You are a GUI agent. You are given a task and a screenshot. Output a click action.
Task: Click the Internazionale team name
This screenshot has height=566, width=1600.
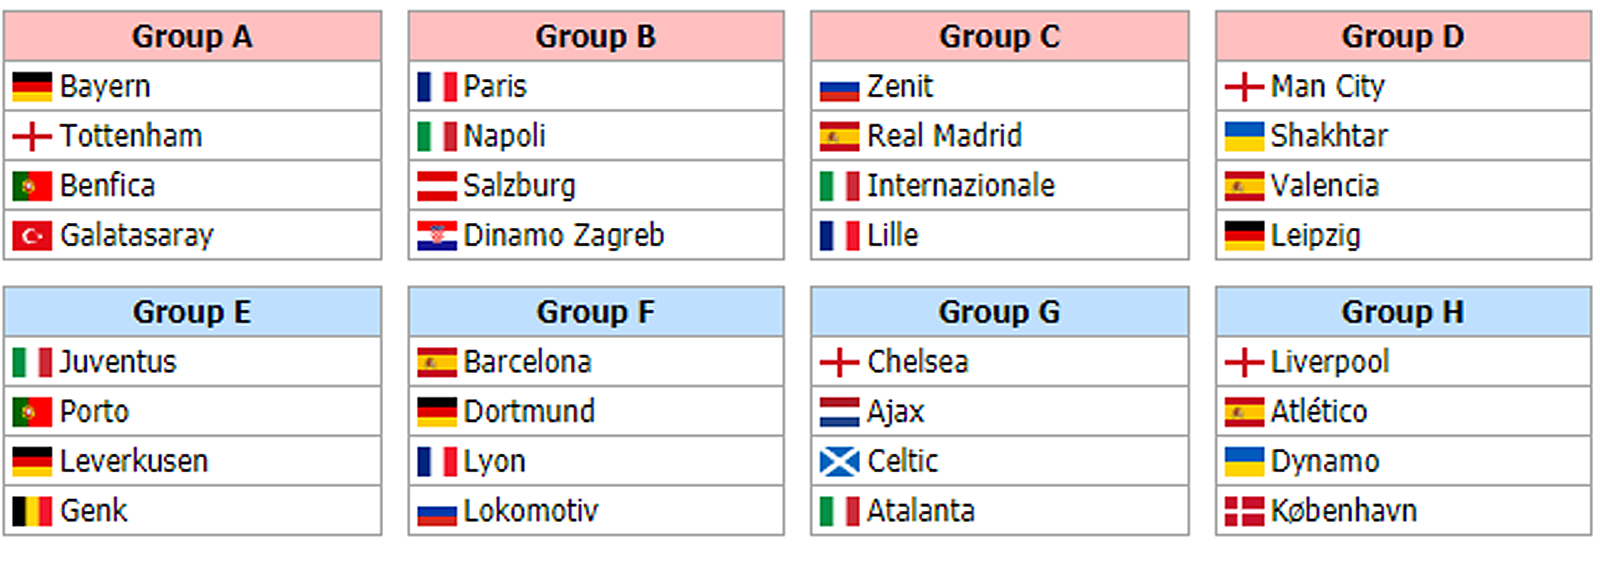tap(960, 186)
